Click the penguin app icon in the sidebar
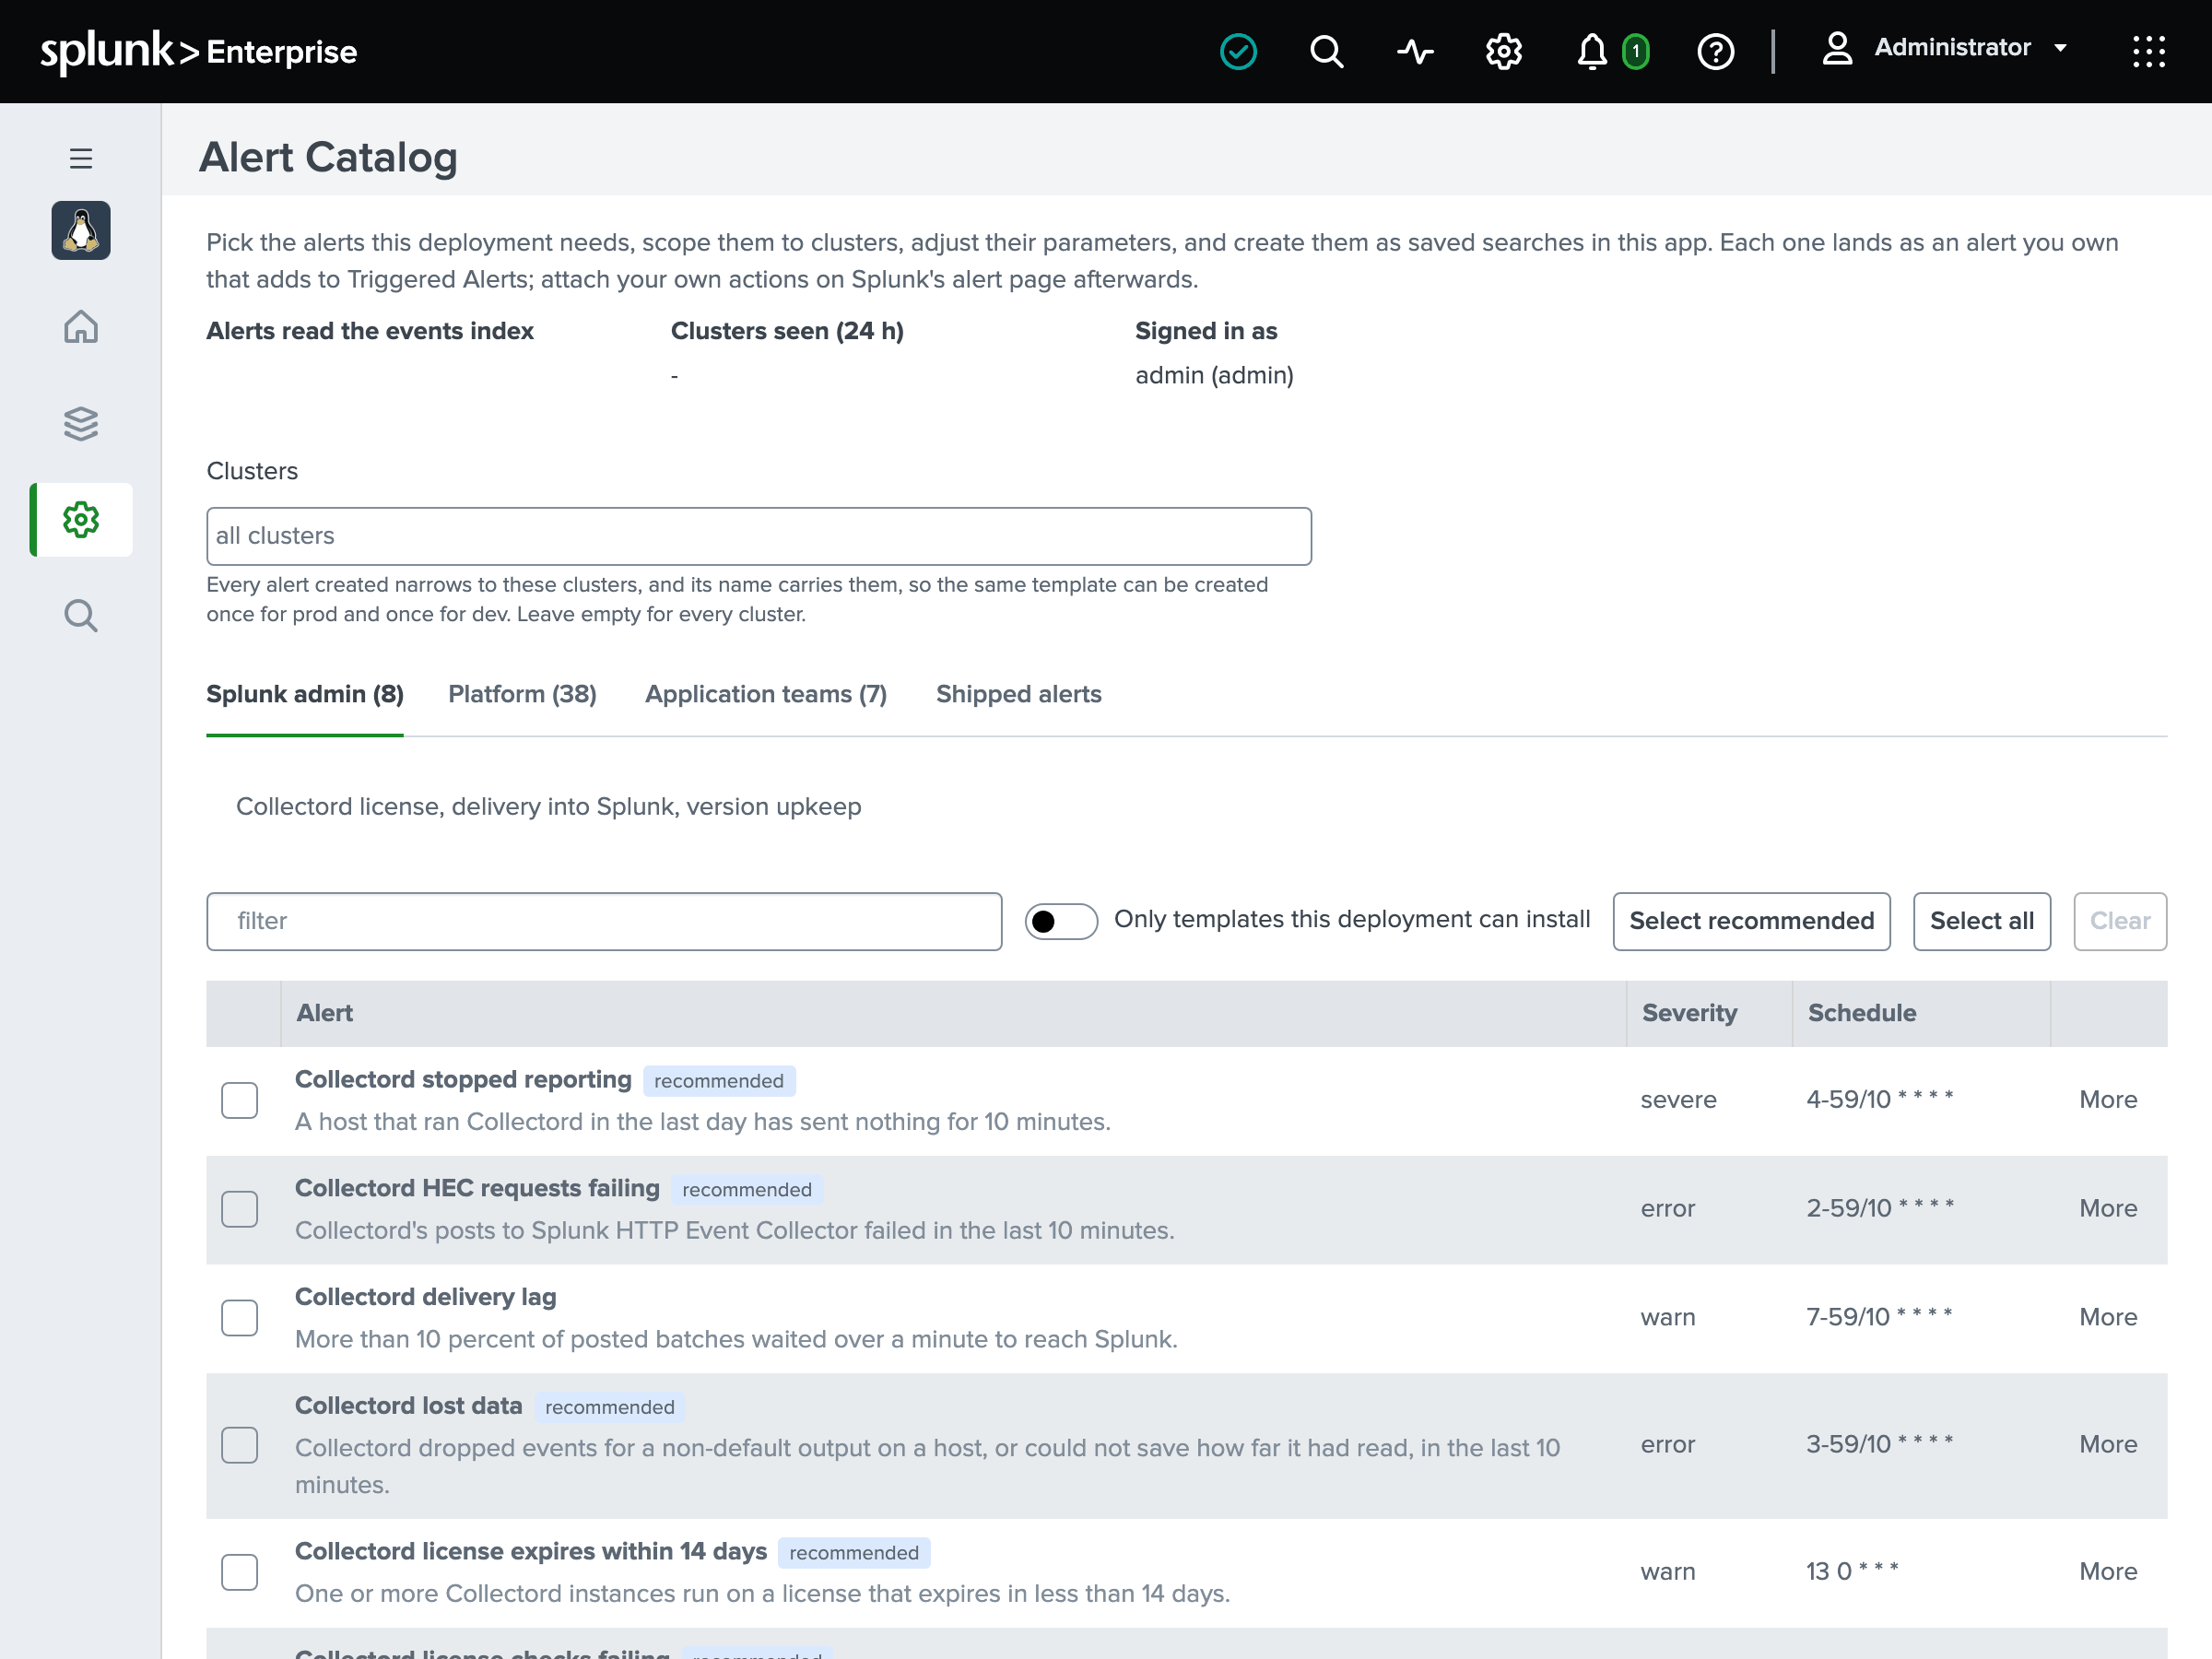Viewport: 2212px width, 1659px height. pyautogui.click(x=81, y=230)
